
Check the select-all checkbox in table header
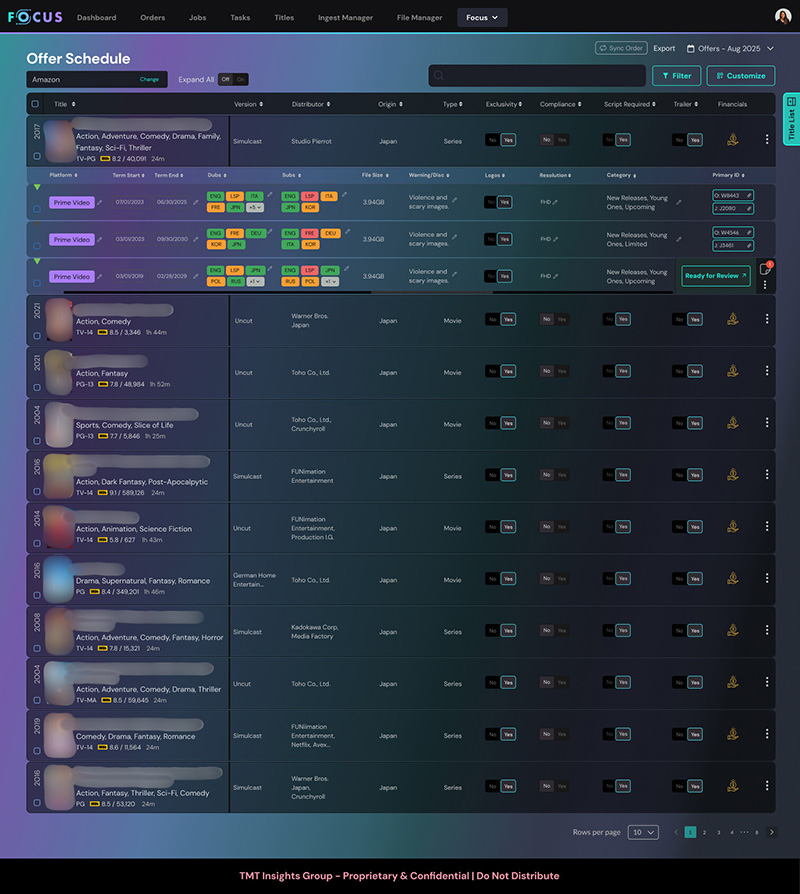pyautogui.click(x=36, y=104)
